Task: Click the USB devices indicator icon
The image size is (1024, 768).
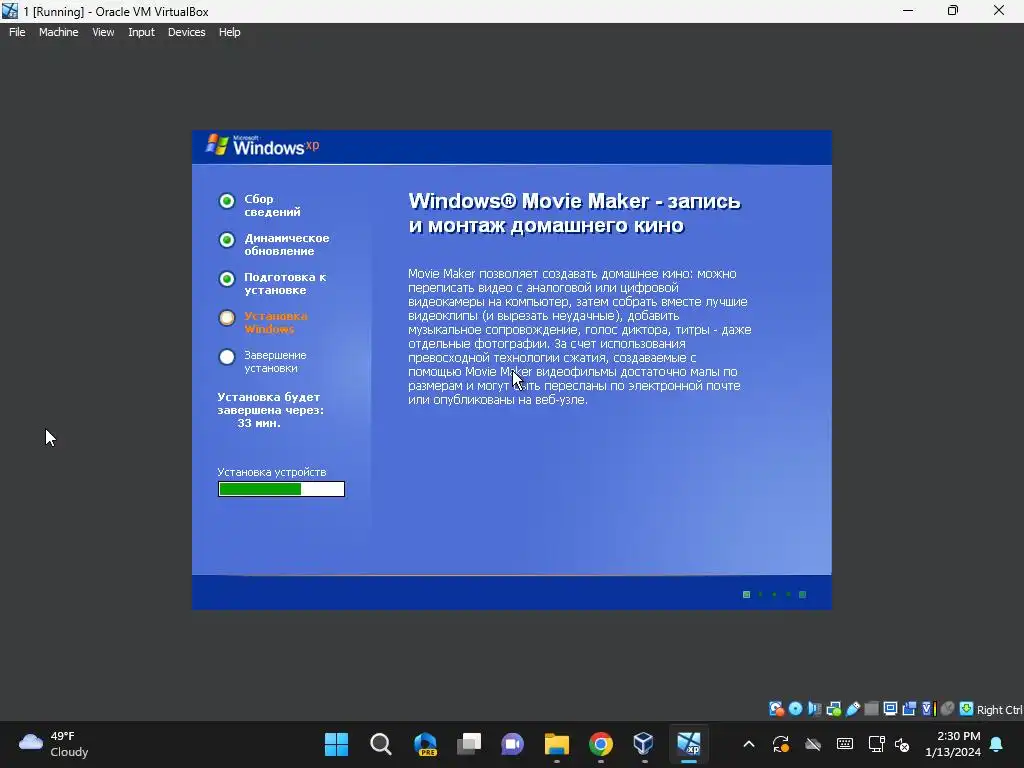Action: point(852,709)
